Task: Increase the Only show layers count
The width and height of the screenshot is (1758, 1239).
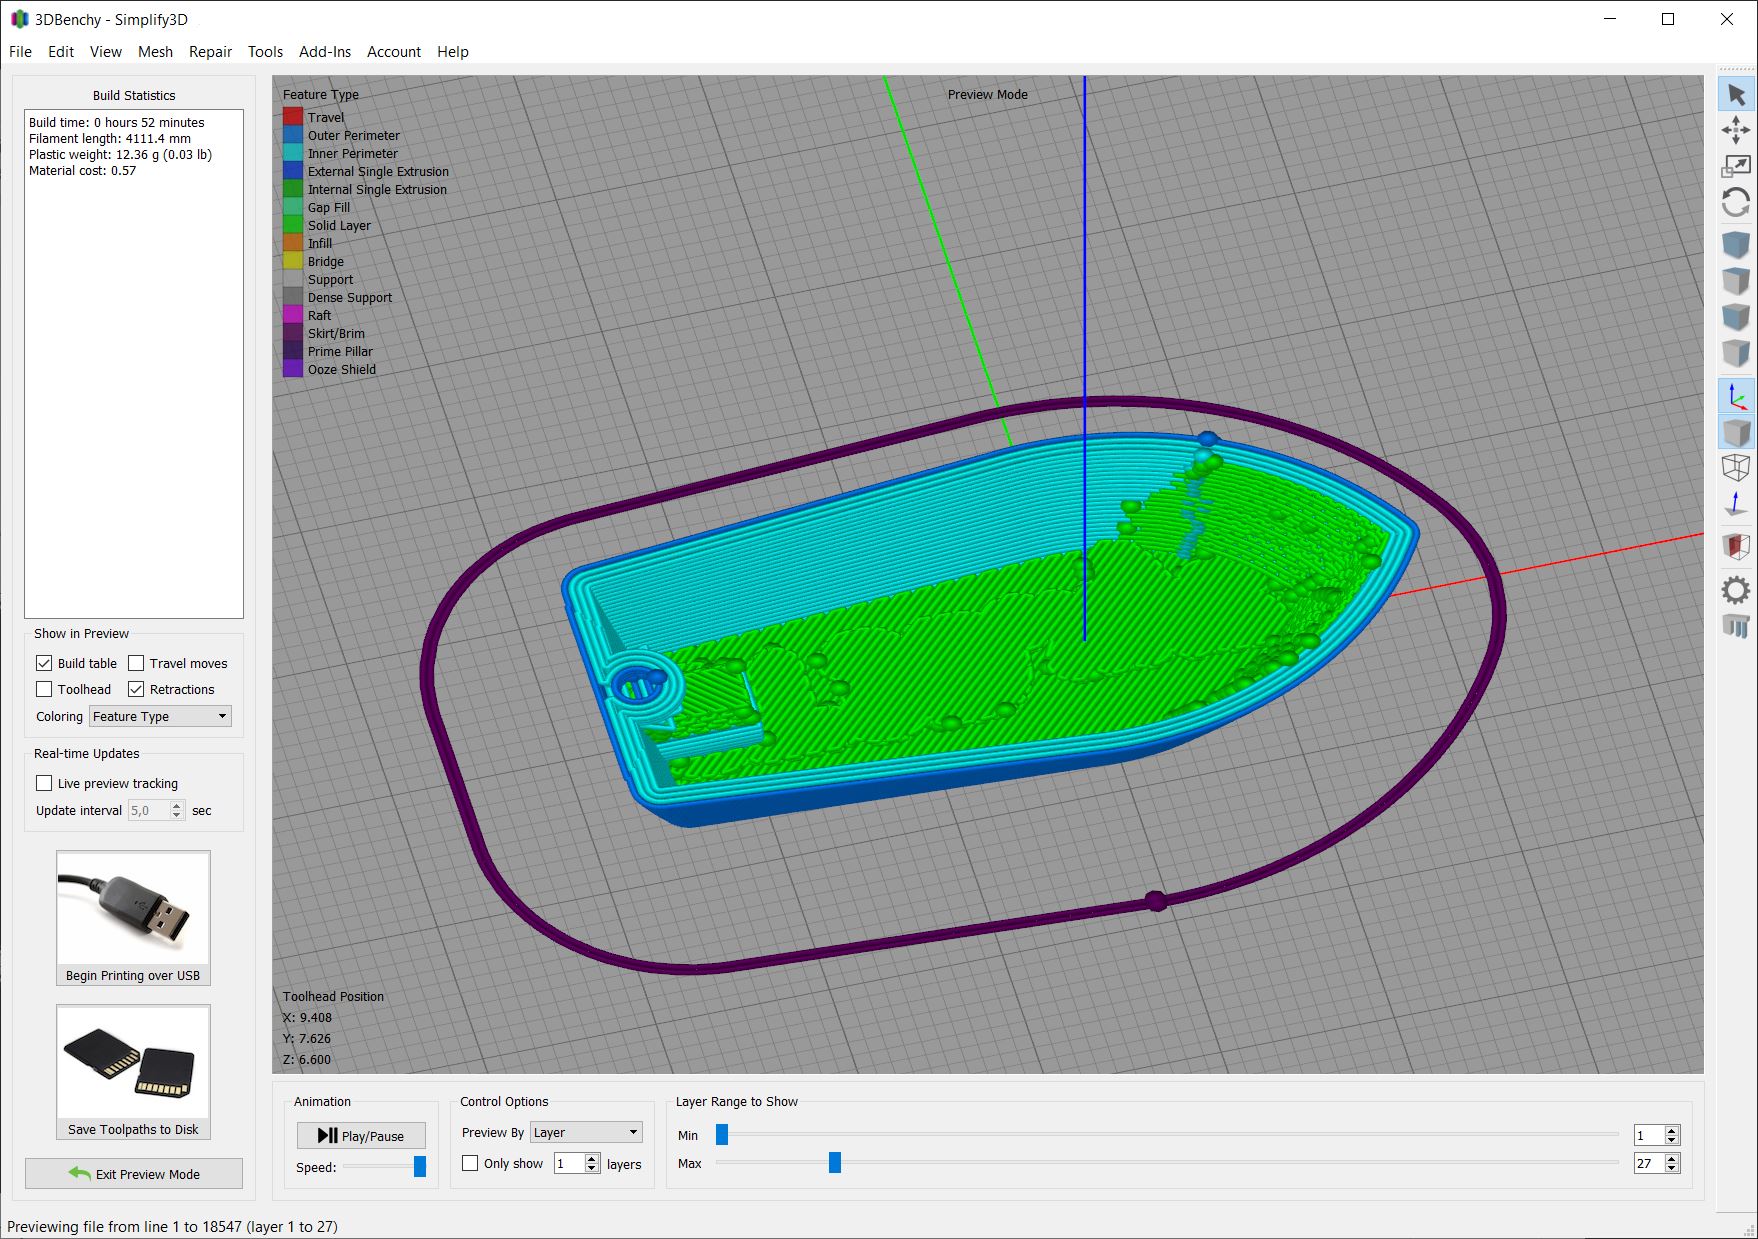Action: pos(592,1158)
